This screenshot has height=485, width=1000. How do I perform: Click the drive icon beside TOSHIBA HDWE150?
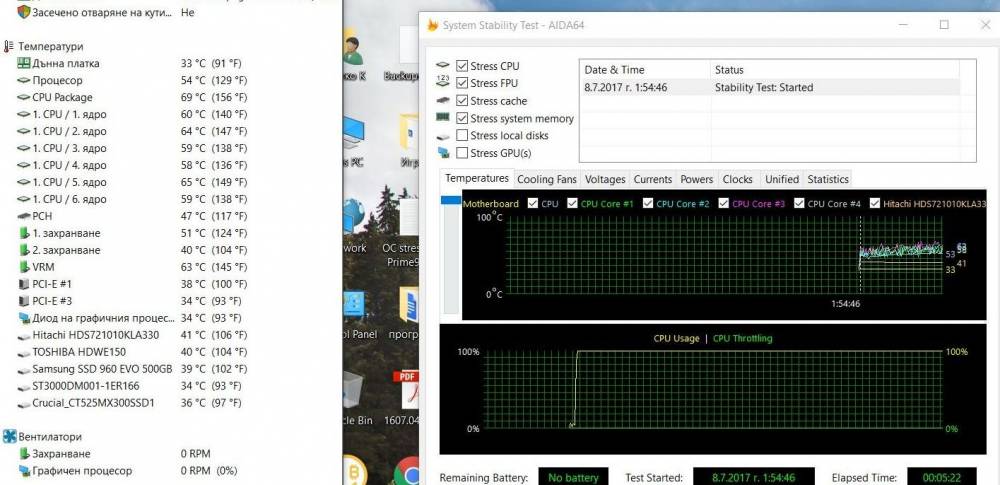tap(24, 352)
